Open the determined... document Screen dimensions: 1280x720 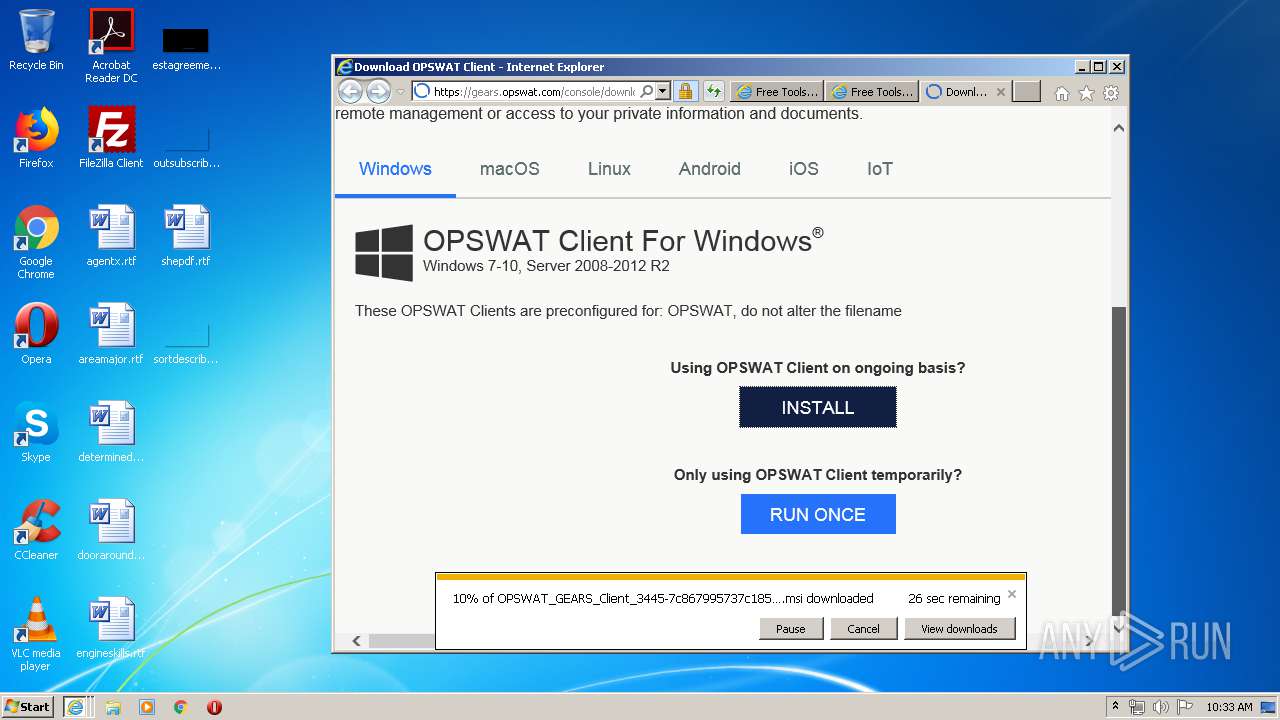pyautogui.click(x=111, y=432)
